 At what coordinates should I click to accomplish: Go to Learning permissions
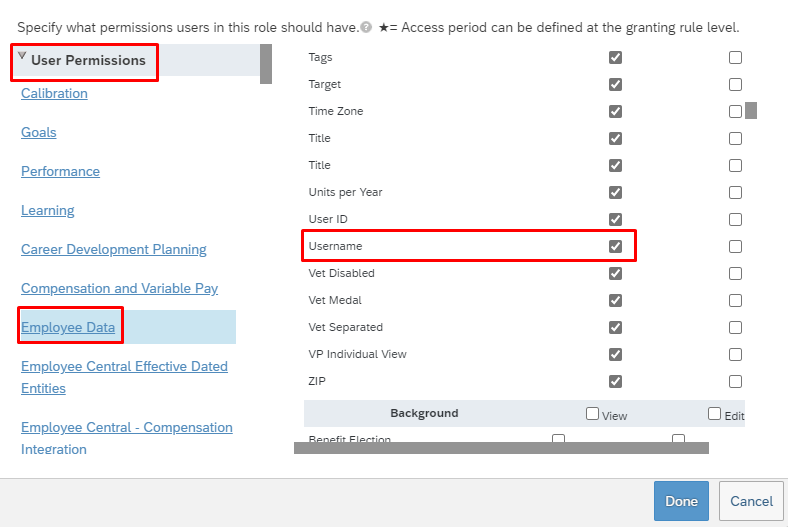(48, 210)
